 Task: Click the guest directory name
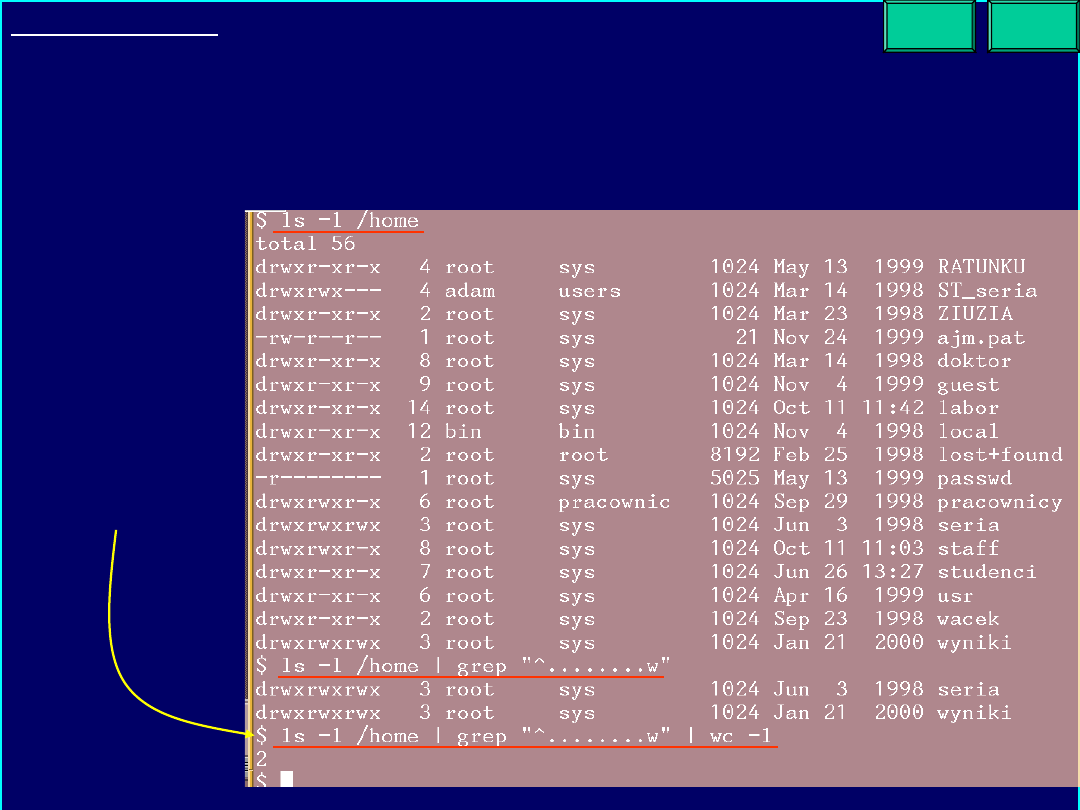pos(968,385)
